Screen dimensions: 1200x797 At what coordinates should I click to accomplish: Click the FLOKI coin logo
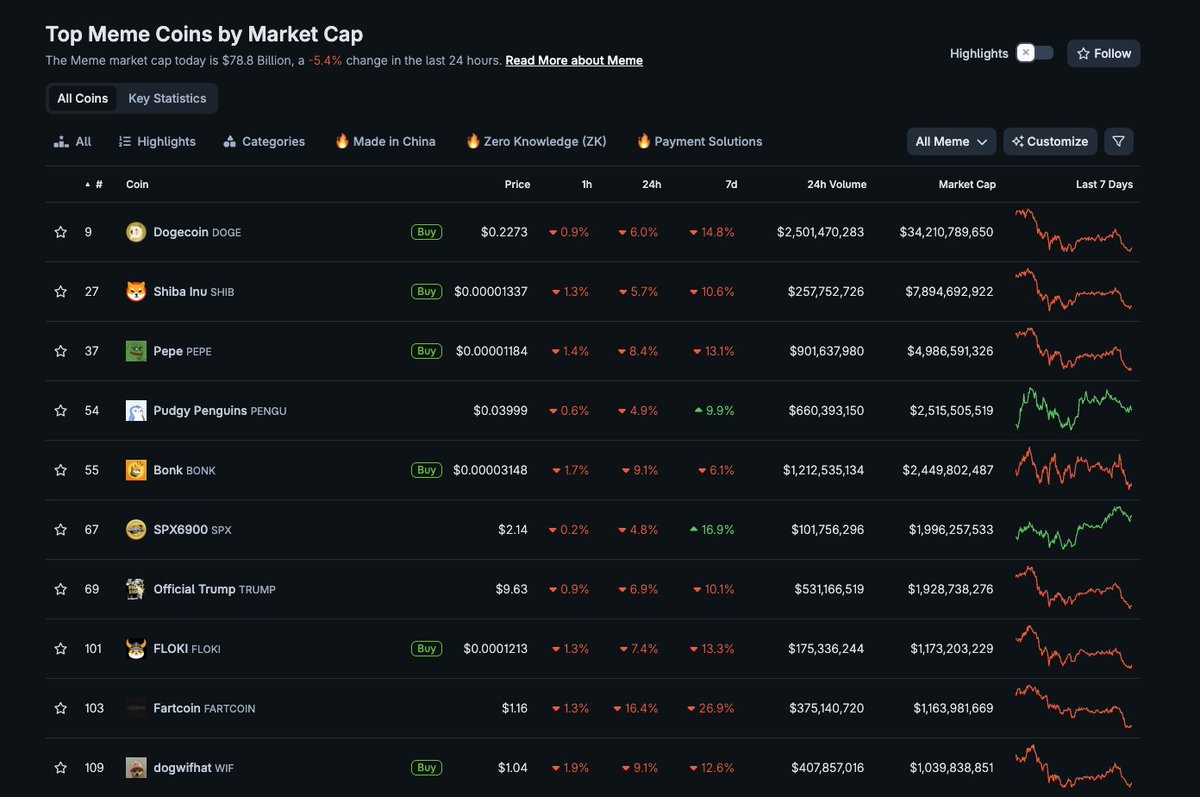(136, 649)
